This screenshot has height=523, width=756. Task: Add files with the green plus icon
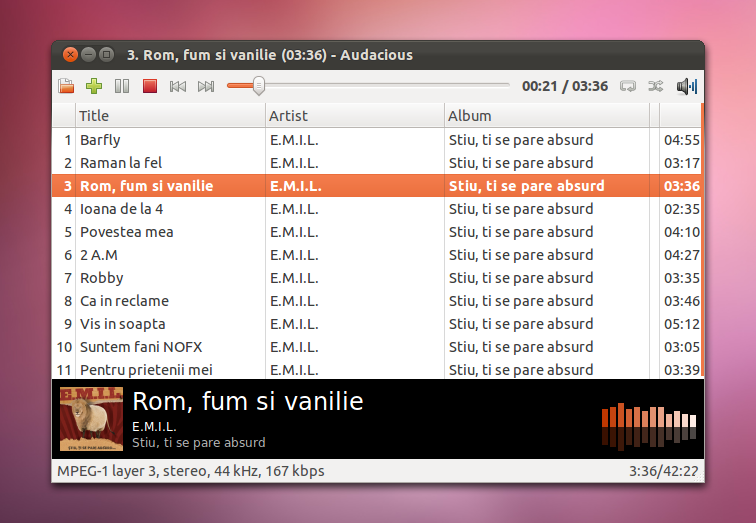pyautogui.click(x=94, y=86)
